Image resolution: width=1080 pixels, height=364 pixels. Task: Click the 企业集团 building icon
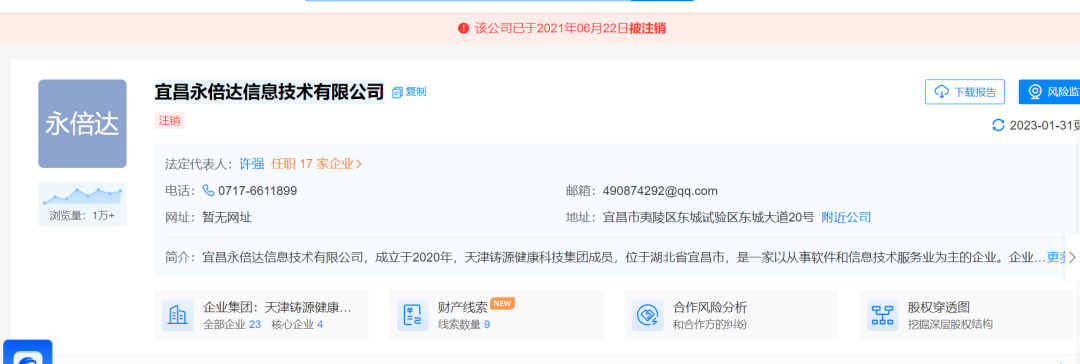pos(178,316)
